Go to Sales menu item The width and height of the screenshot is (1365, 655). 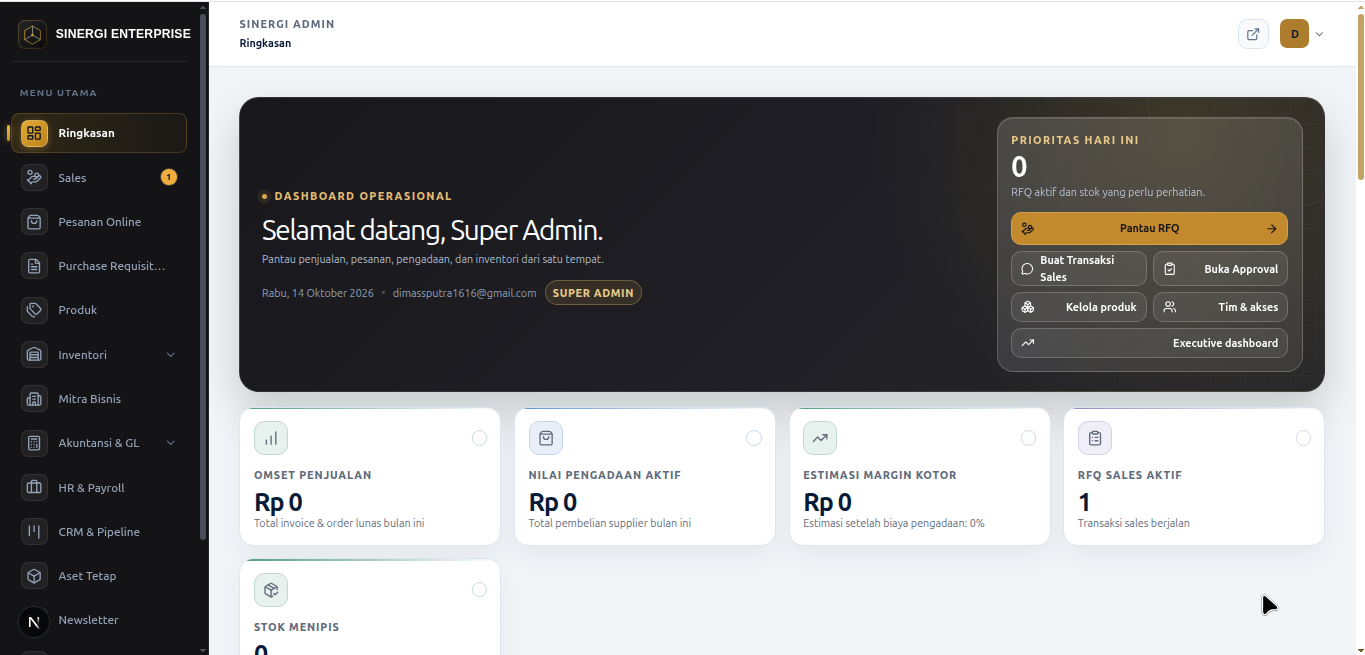coord(99,177)
